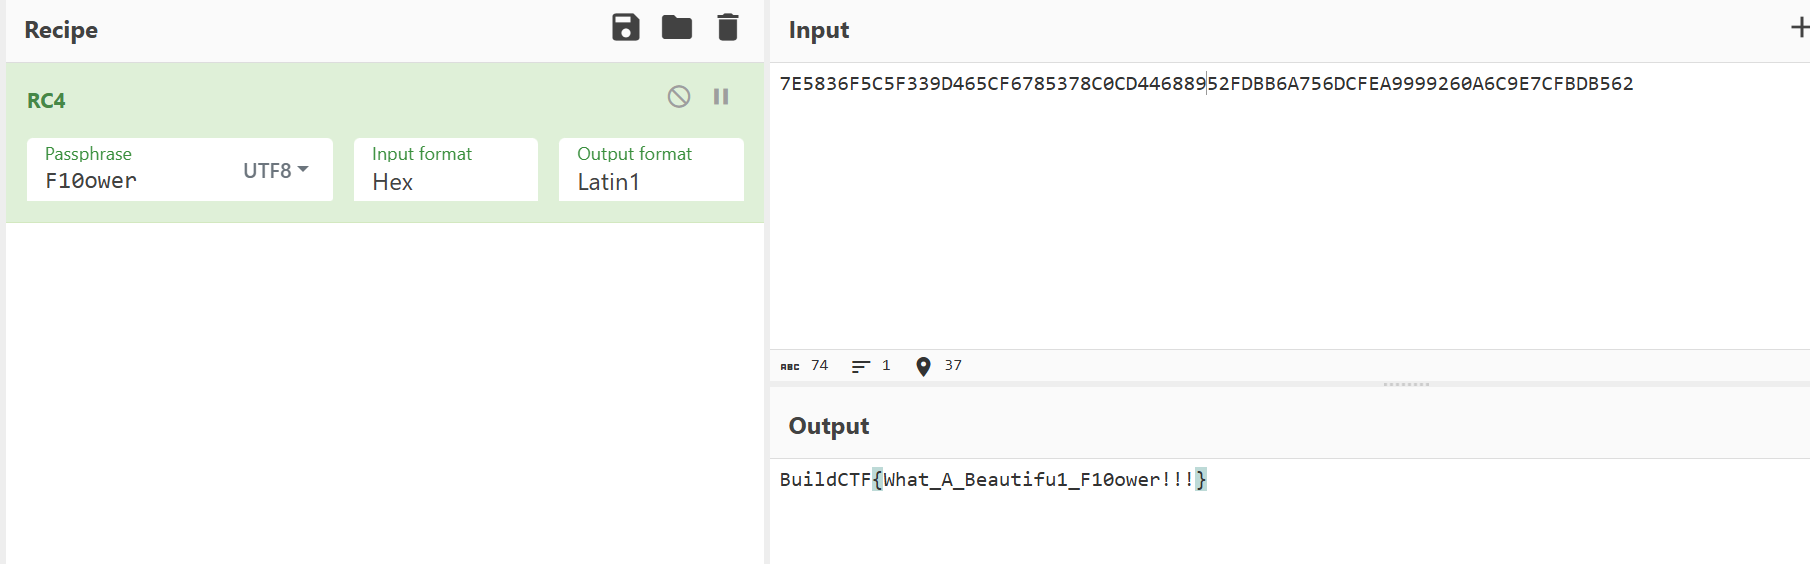This screenshot has width=1810, height=564.
Task: Click the Input panel heading
Action: (819, 30)
